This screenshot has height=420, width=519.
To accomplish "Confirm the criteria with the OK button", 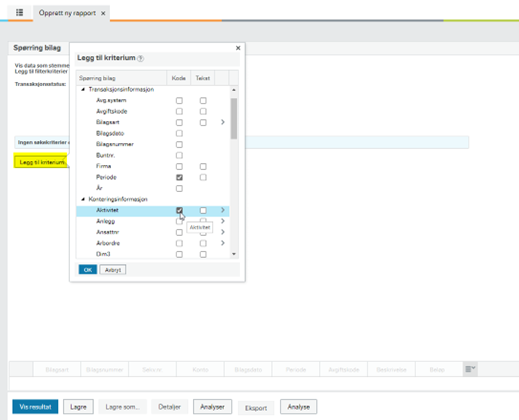I will tap(88, 270).
